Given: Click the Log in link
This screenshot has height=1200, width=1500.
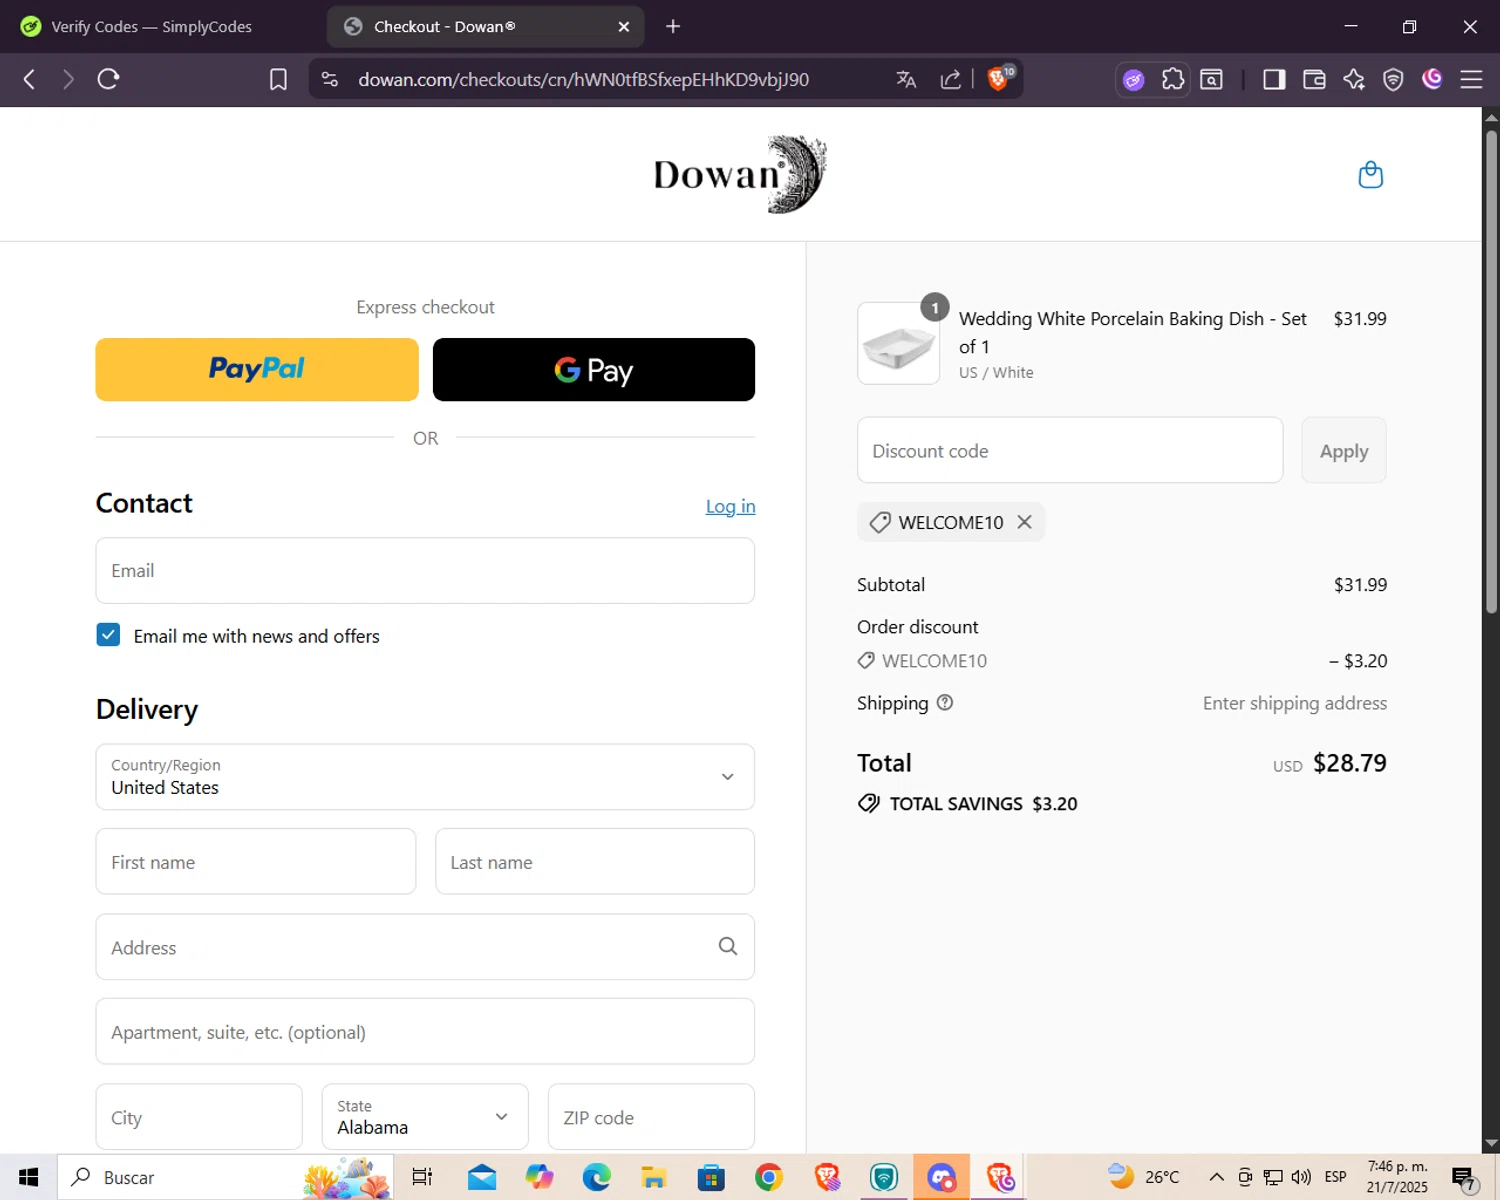Looking at the screenshot, I should [x=730, y=506].
